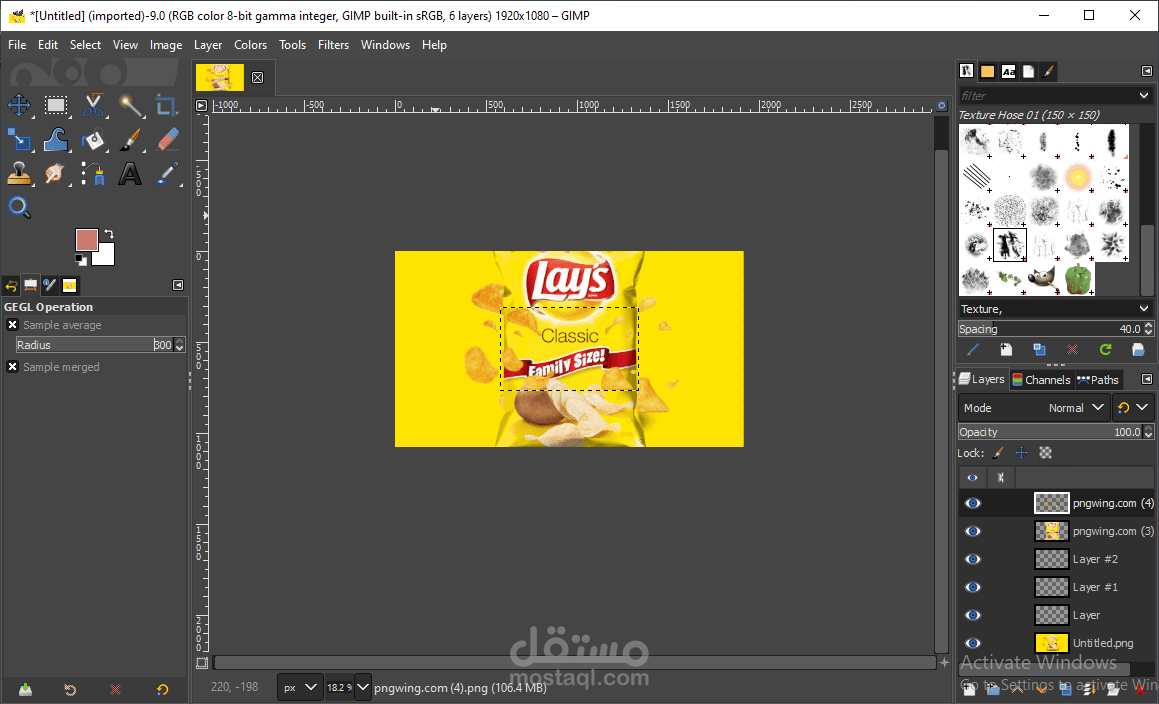The image size is (1159, 704).
Task: Create a new brush
Action: coord(1006,349)
